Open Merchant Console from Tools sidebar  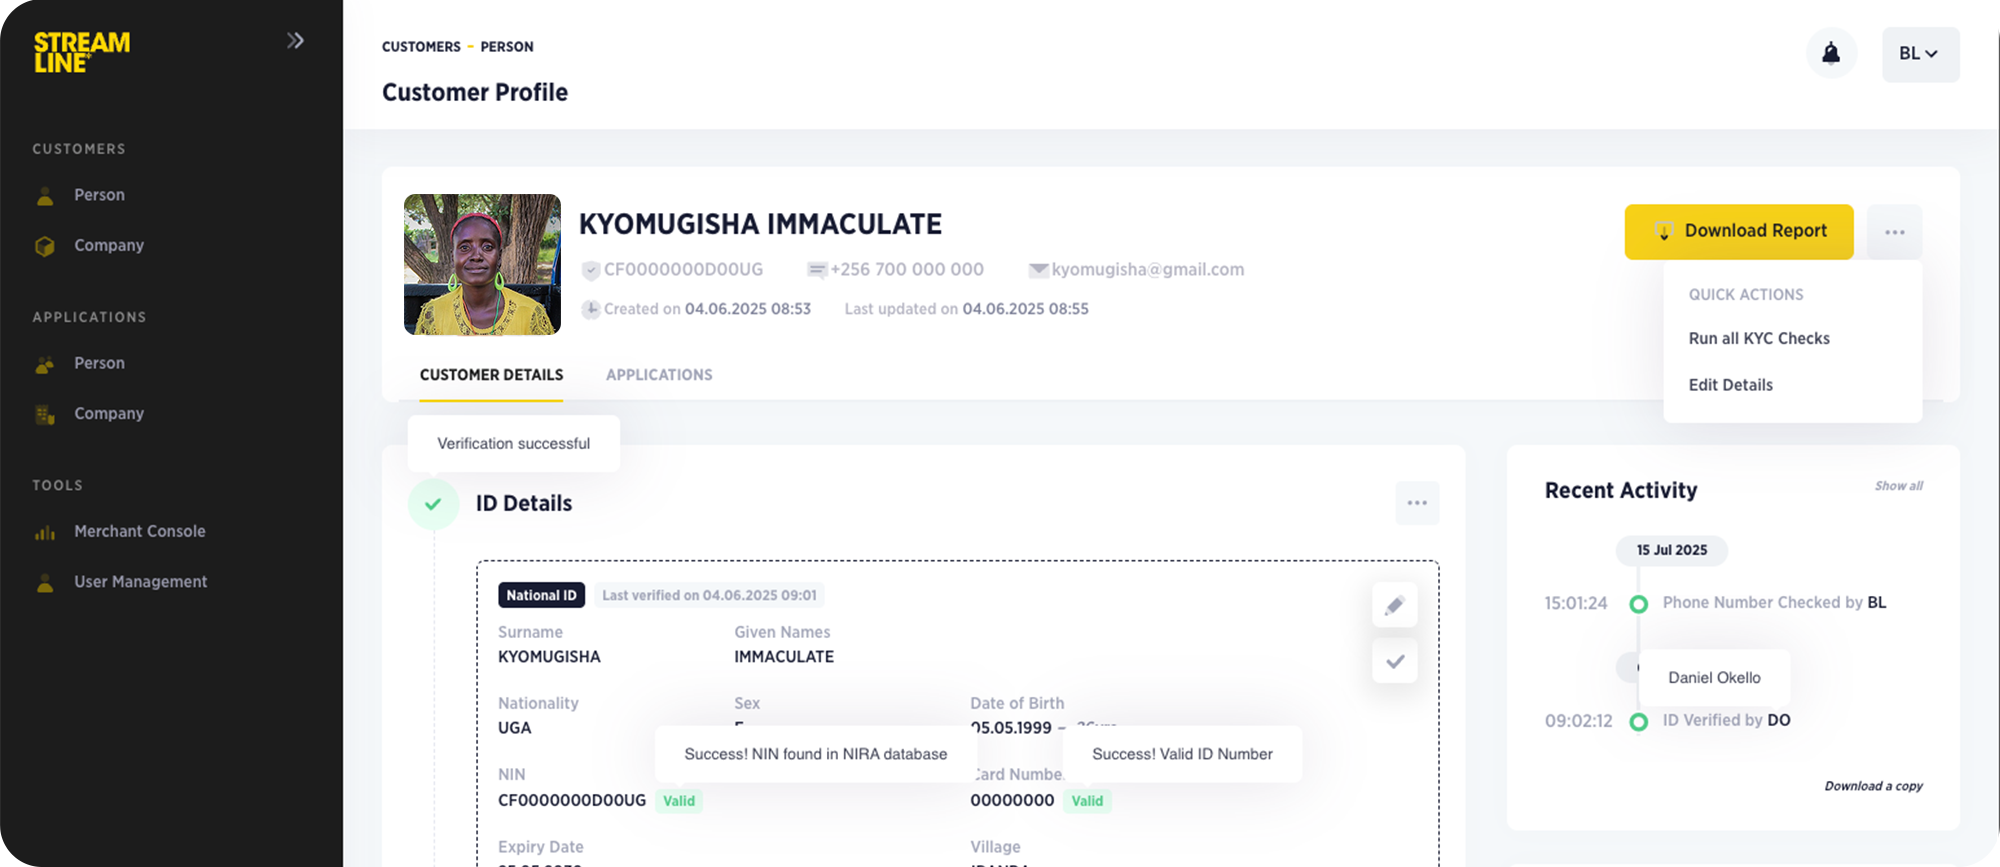pos(139,532)
